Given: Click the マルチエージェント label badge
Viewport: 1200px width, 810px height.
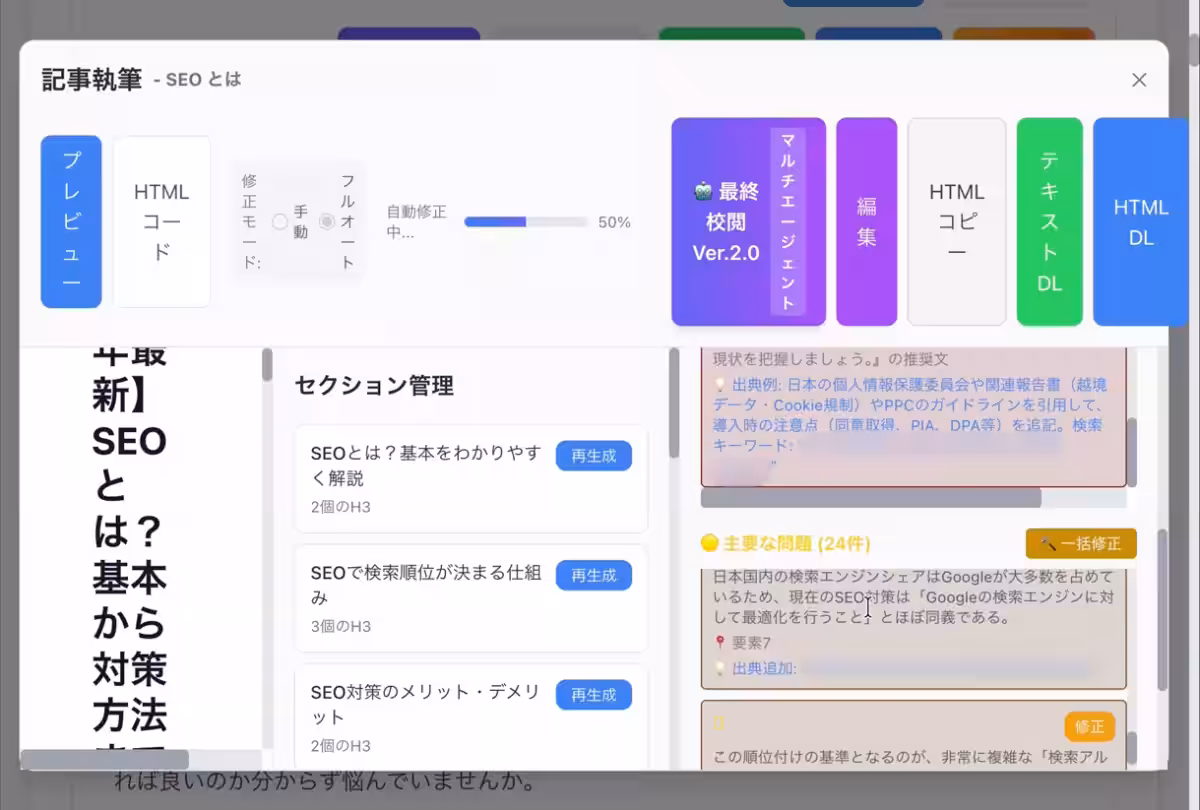Looking at the screenshot, I should (788, 222).
